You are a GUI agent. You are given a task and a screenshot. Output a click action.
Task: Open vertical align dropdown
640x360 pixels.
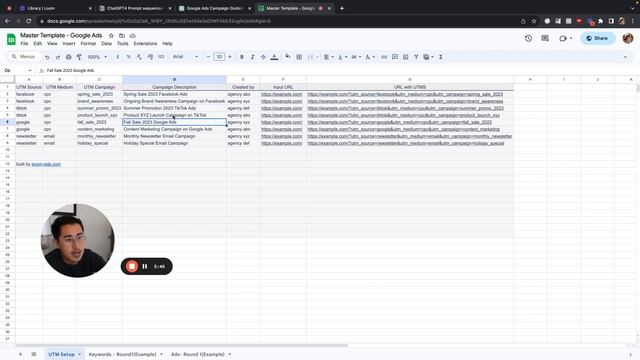click(342, 57)
